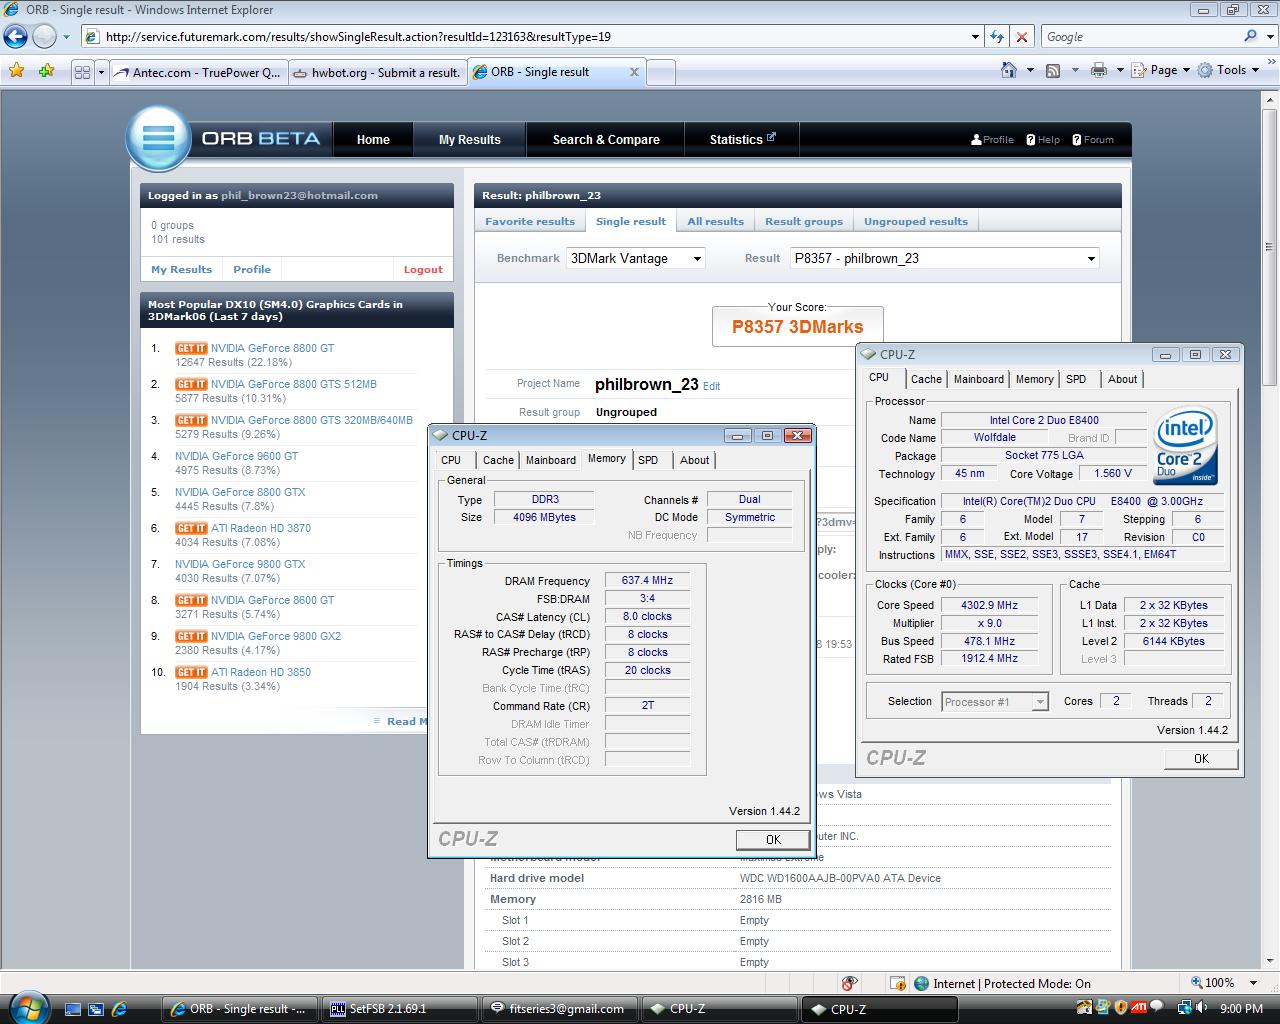Open the Result groups tab
Viewport: 1280px width, 1024px height.
(804, 221)
